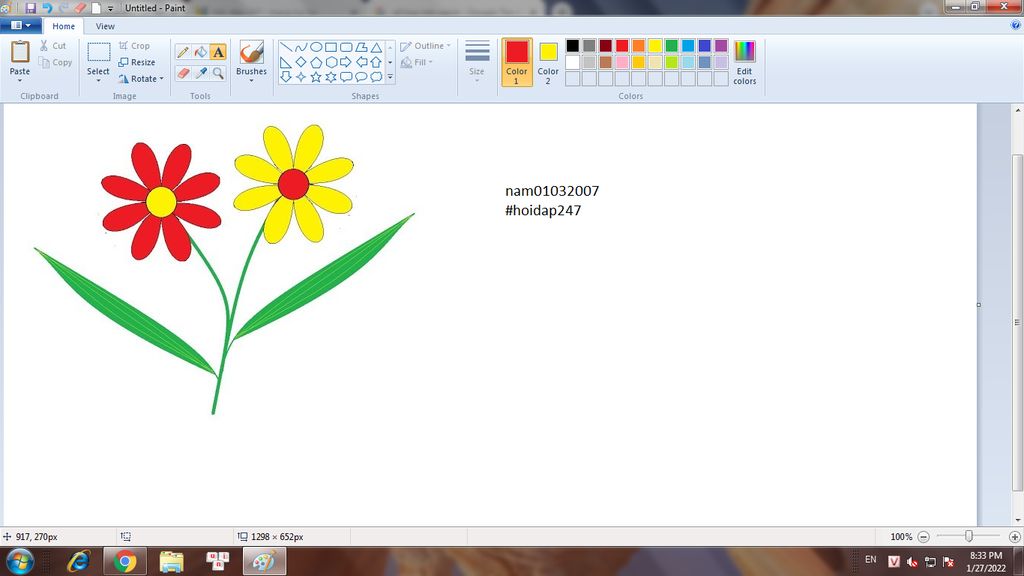Open Customize Quick Access Toolbar arrow
Viewport: 1024px width, 576px height.
(110, 8)
